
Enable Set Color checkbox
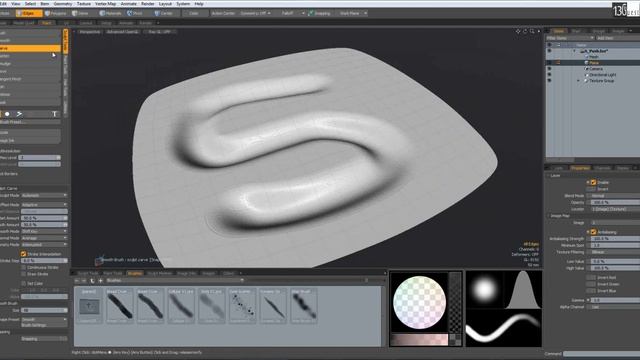23,283
